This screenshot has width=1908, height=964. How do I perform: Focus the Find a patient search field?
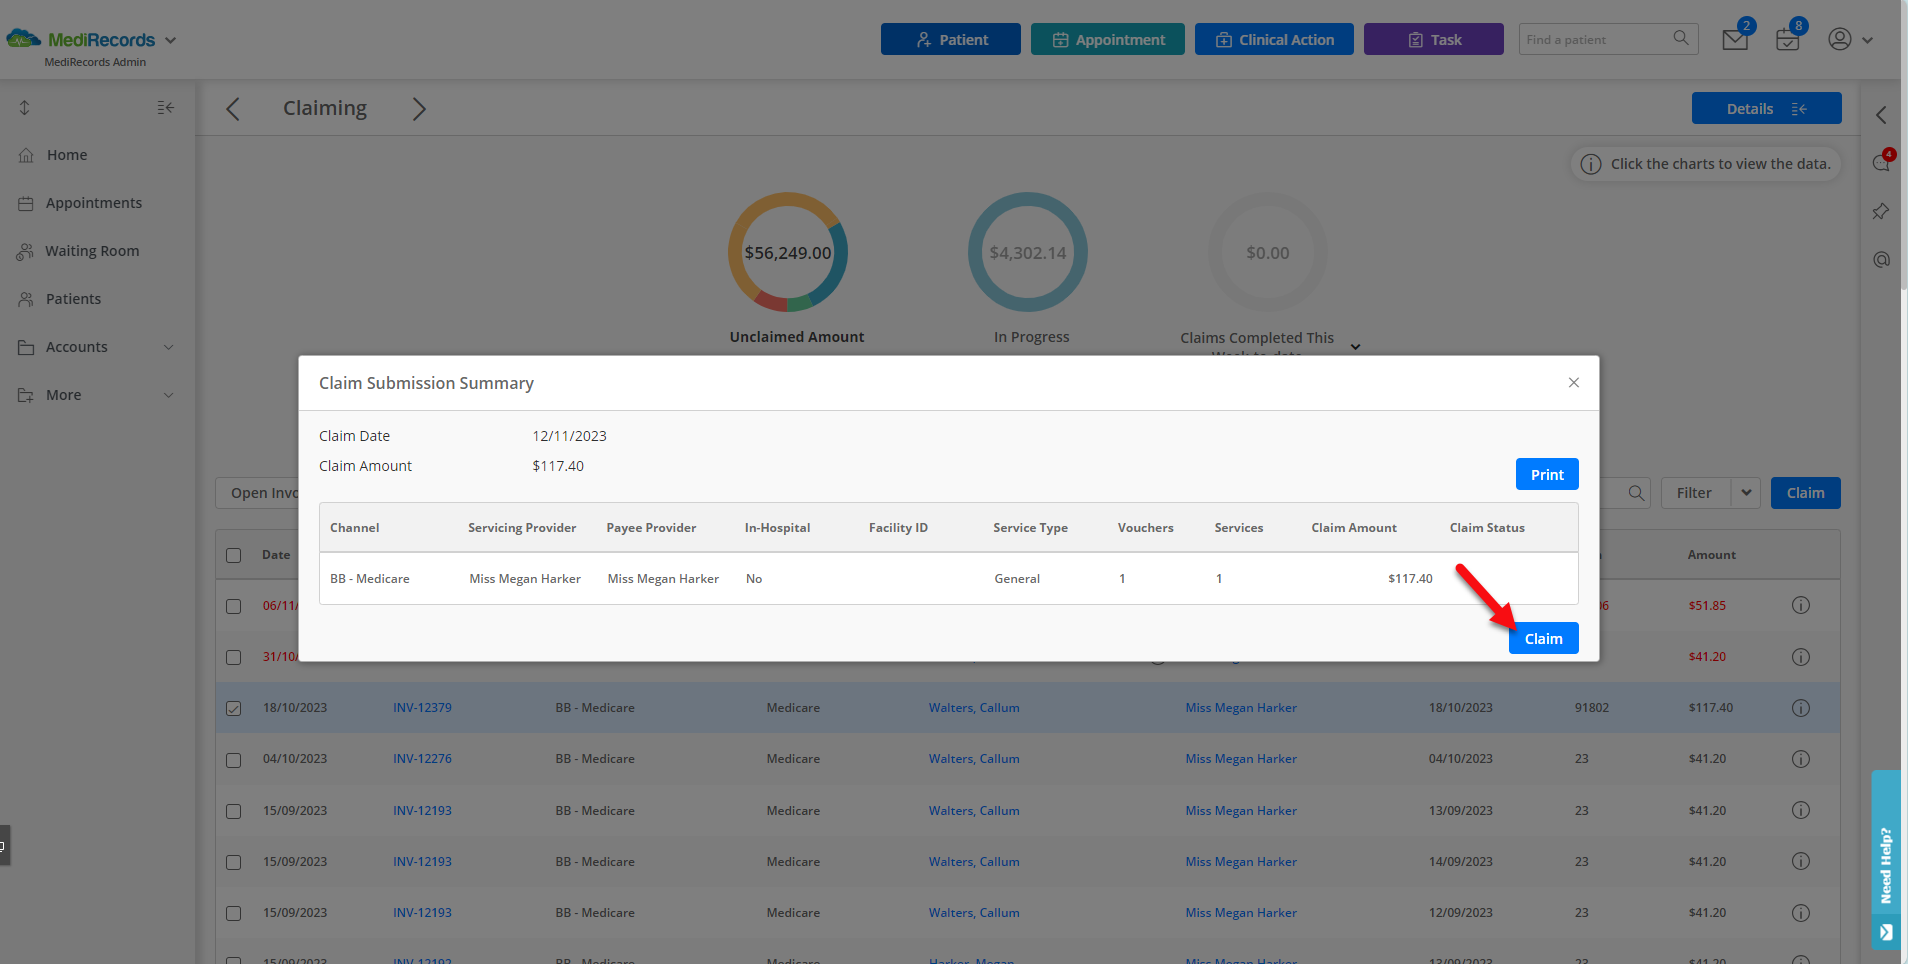tap(1608, 39)
